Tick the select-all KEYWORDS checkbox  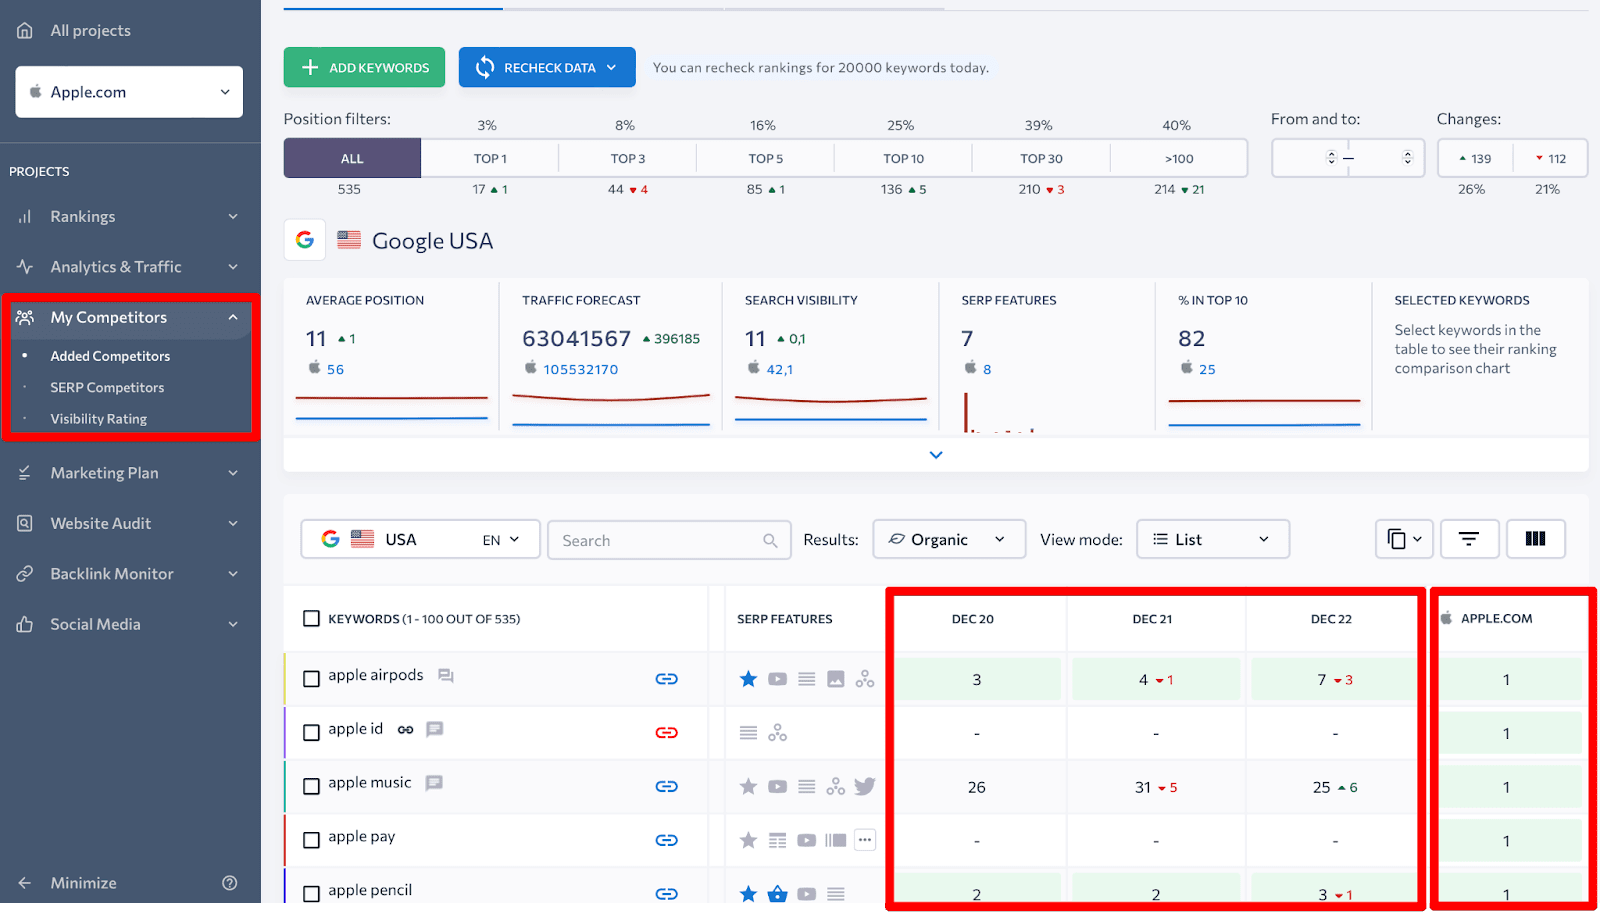pos(311,619)
